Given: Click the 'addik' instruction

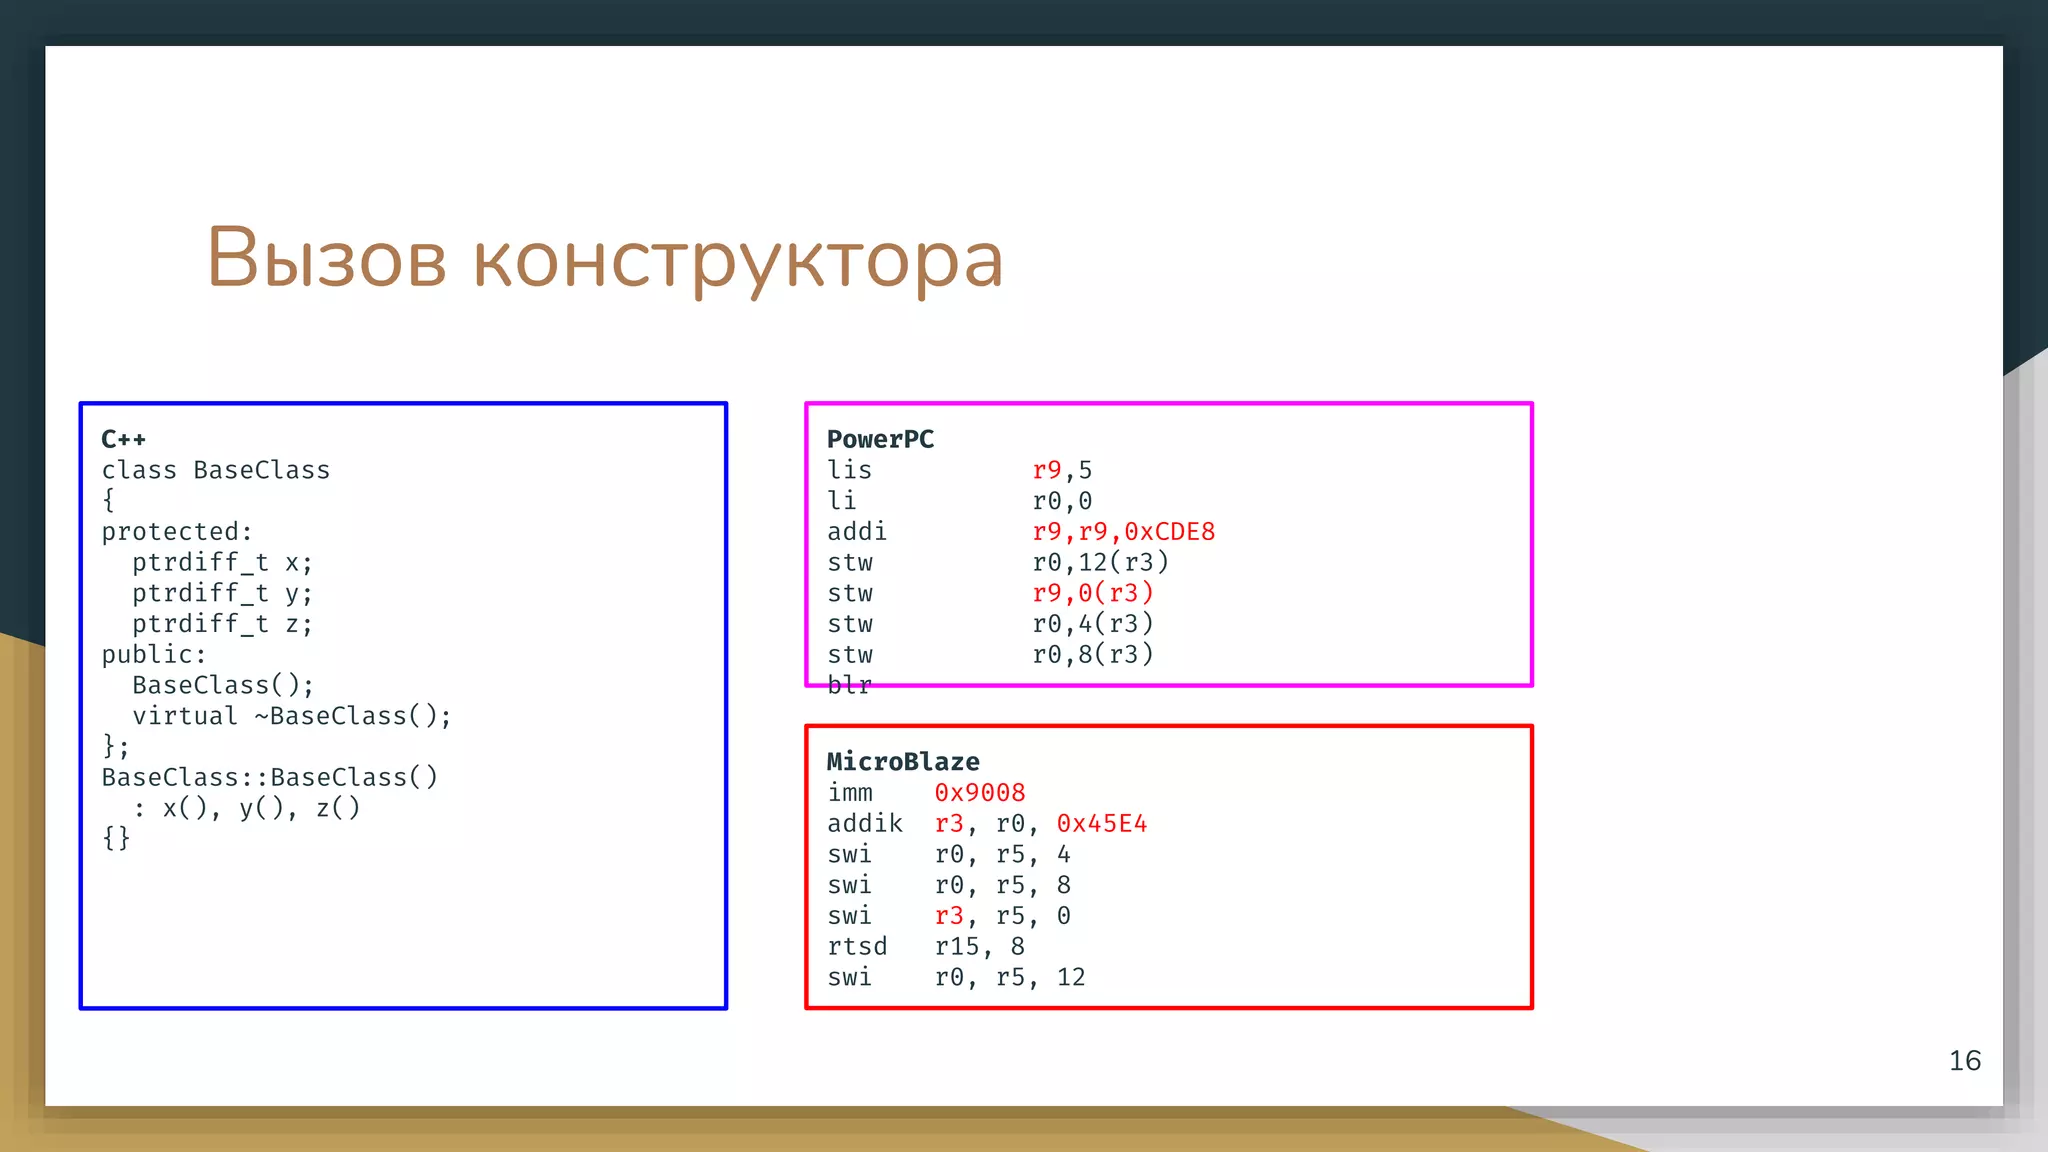Looking at the screenshot, I should click(865, 824).
